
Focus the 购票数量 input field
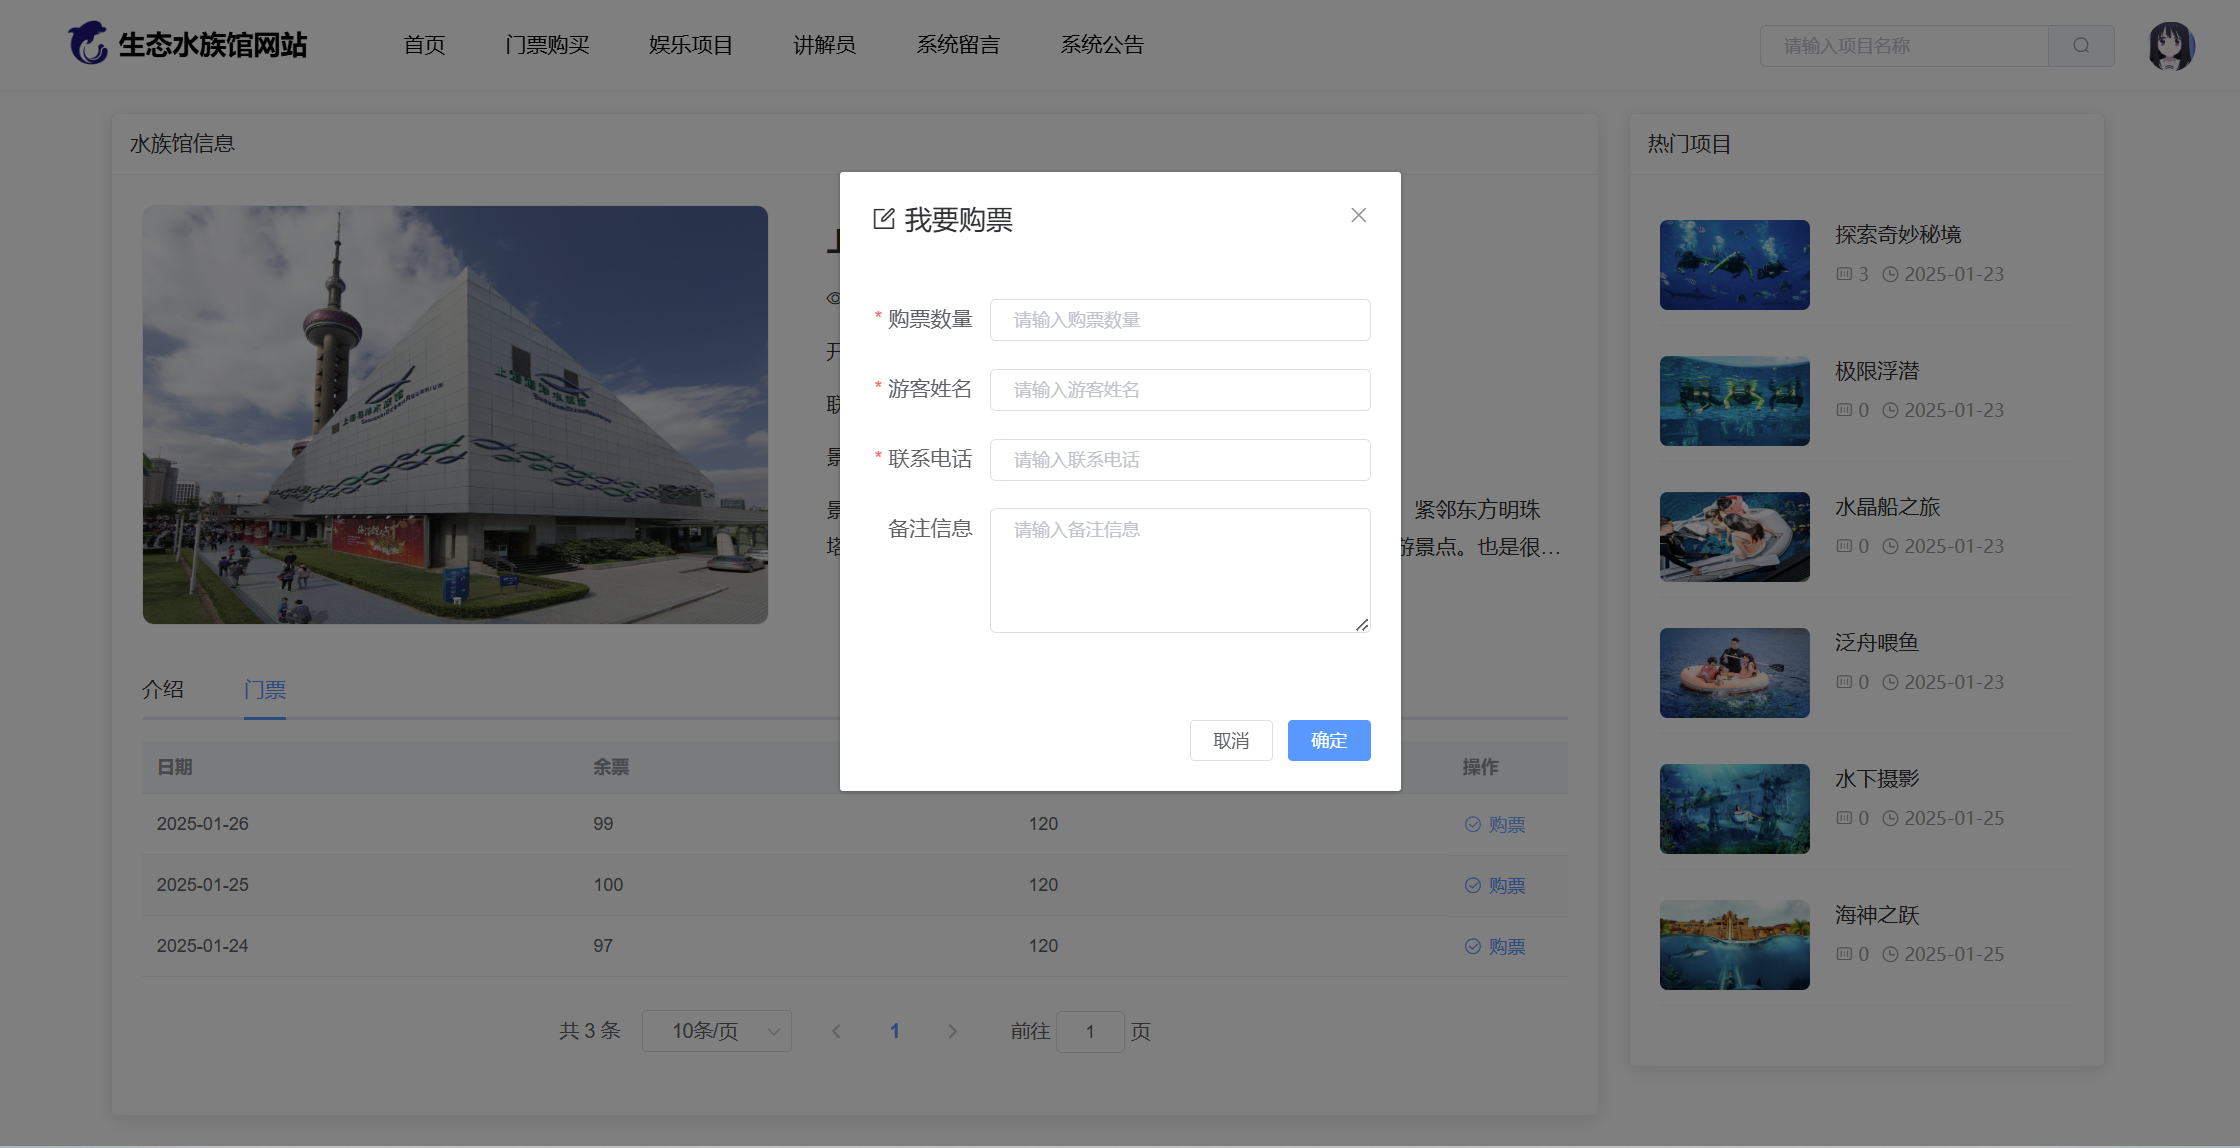1179,320
